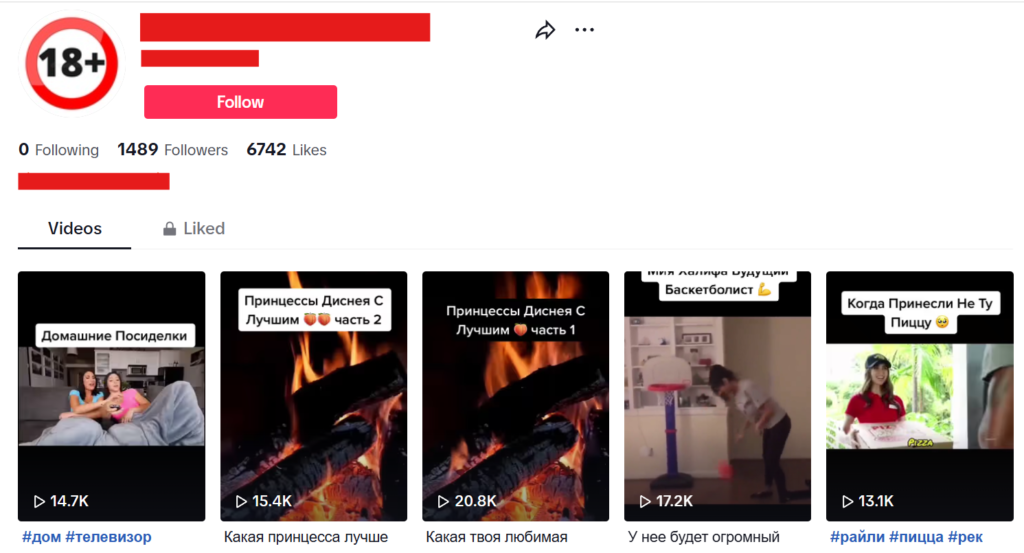1024x553 pixels.
Task: Open the Принцессы Диснея часть 2 video
Action: tap(313, 396)
